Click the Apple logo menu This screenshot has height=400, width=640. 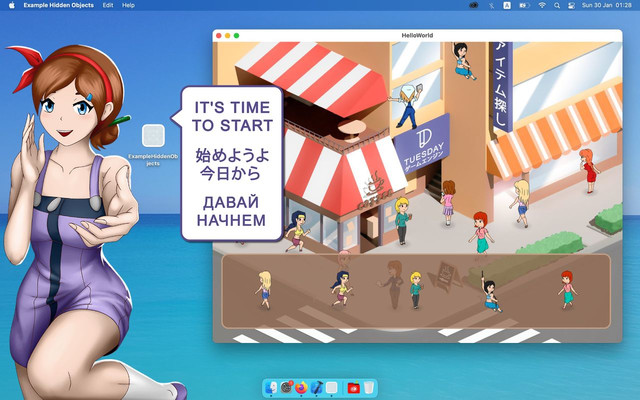click(11, 5)
